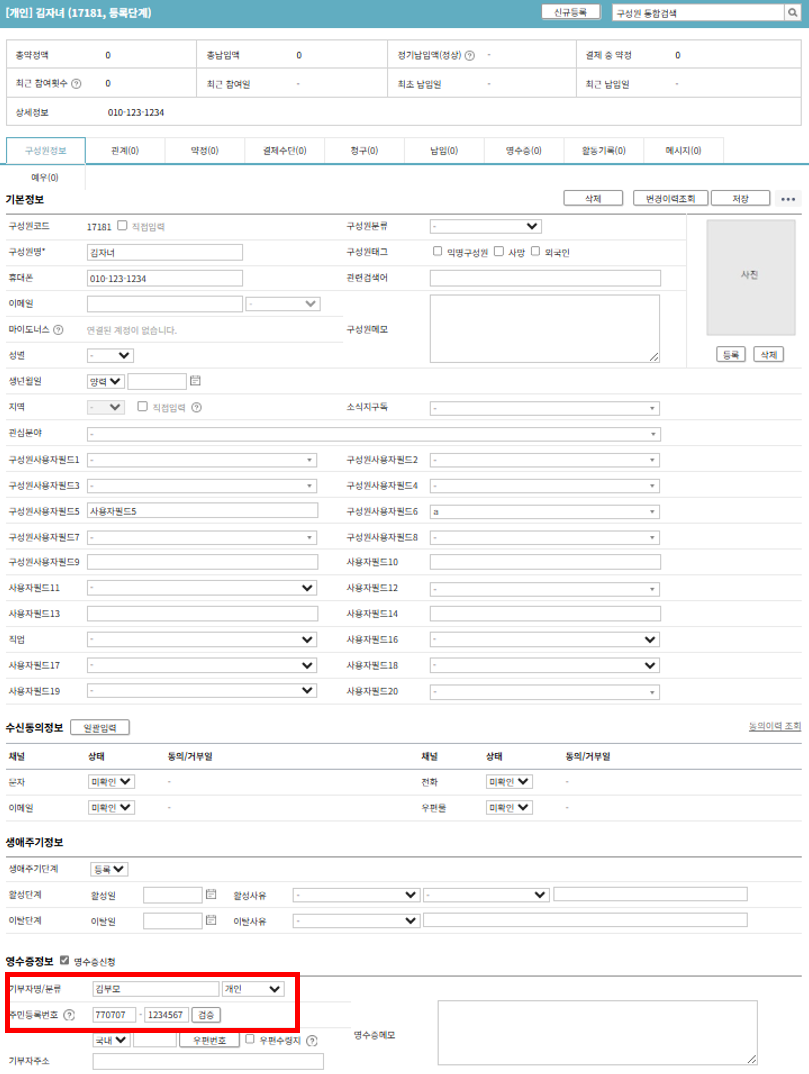
Task: Open calendar icon for 이탈일 field
Action: coord(211,920)
